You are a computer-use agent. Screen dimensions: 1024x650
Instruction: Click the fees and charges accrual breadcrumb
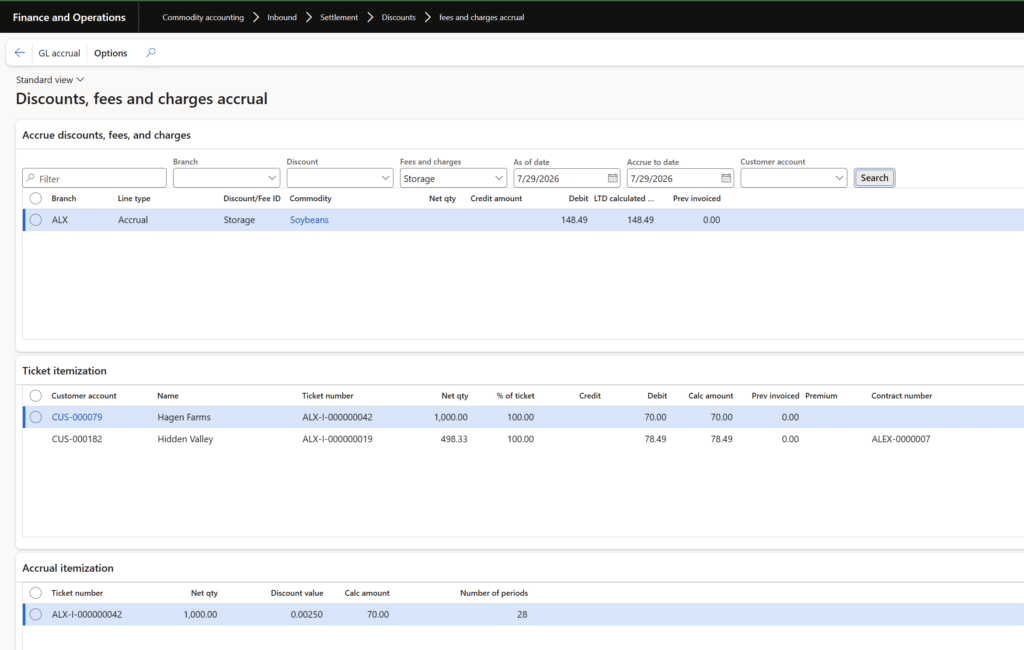pyautogui.click(x=481, y=18)
